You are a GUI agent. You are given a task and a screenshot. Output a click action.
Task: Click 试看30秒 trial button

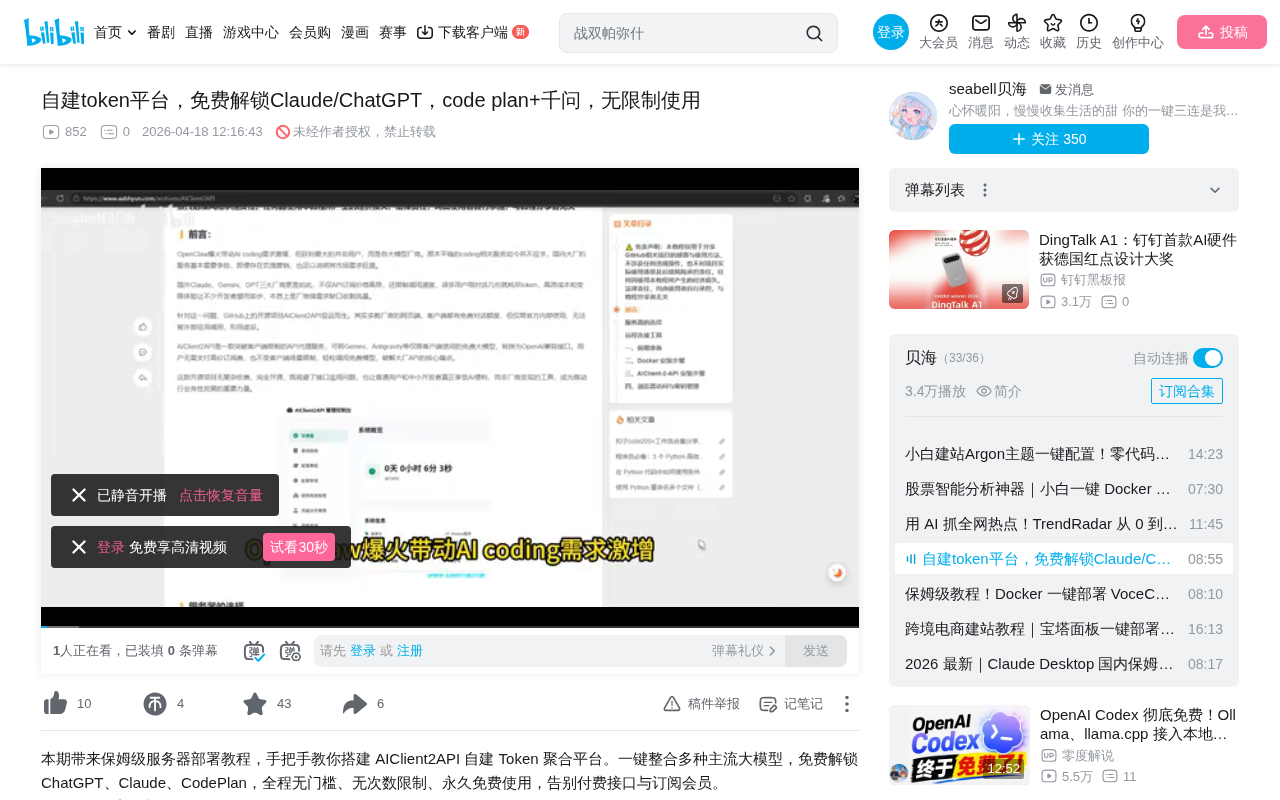point(299,547)
